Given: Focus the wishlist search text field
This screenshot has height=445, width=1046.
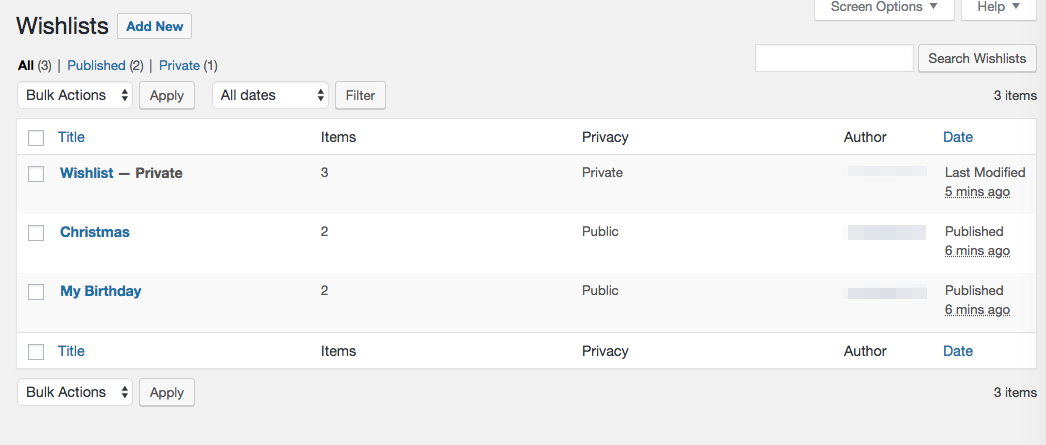Looking at the screenshot, I should [x=834, y=59].
